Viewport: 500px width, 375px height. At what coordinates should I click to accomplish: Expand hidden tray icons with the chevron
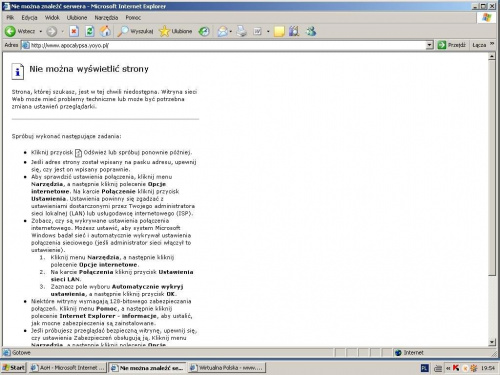(448, 368)
